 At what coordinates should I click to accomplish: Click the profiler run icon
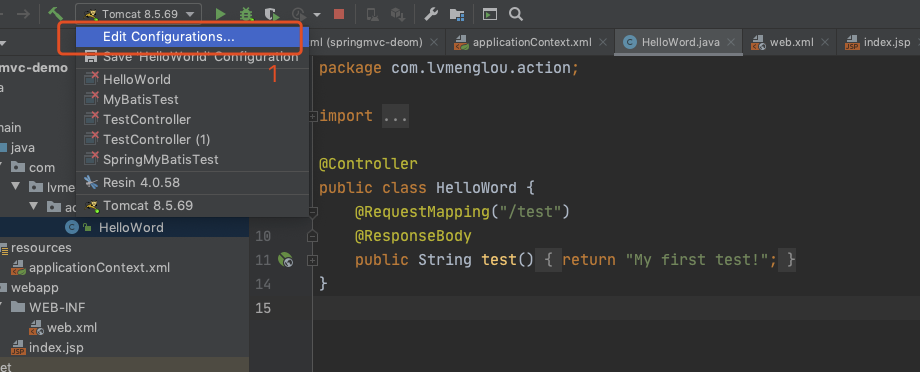coord(299,14)
